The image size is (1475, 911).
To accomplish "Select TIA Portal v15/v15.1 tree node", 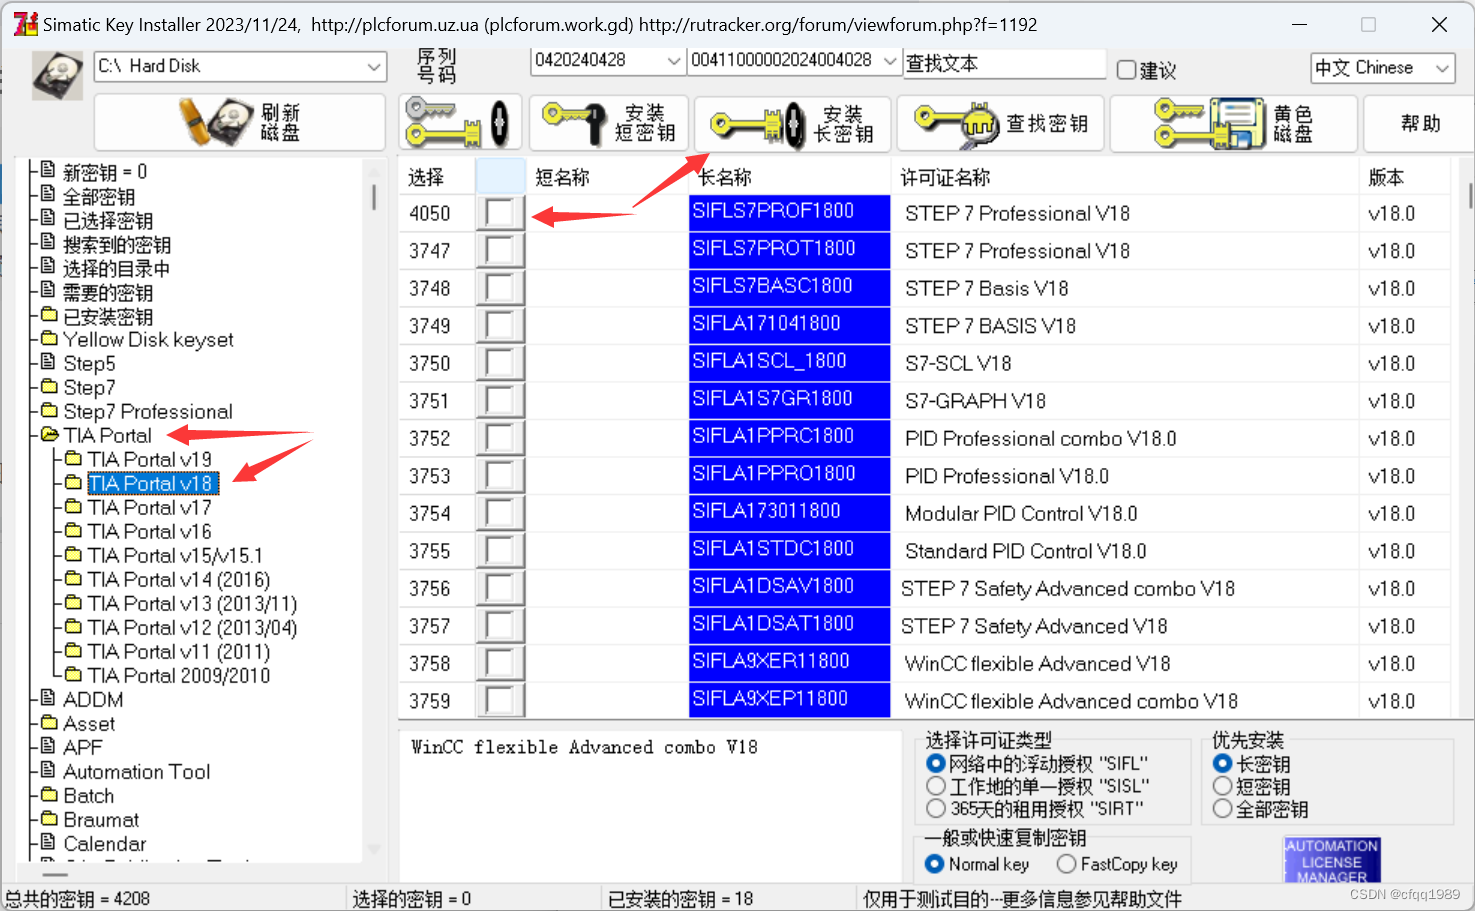I will point(175,555).
